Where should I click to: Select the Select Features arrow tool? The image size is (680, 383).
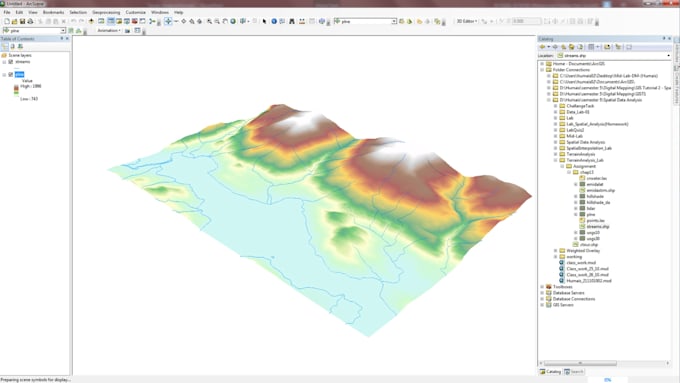coord(264,21)
